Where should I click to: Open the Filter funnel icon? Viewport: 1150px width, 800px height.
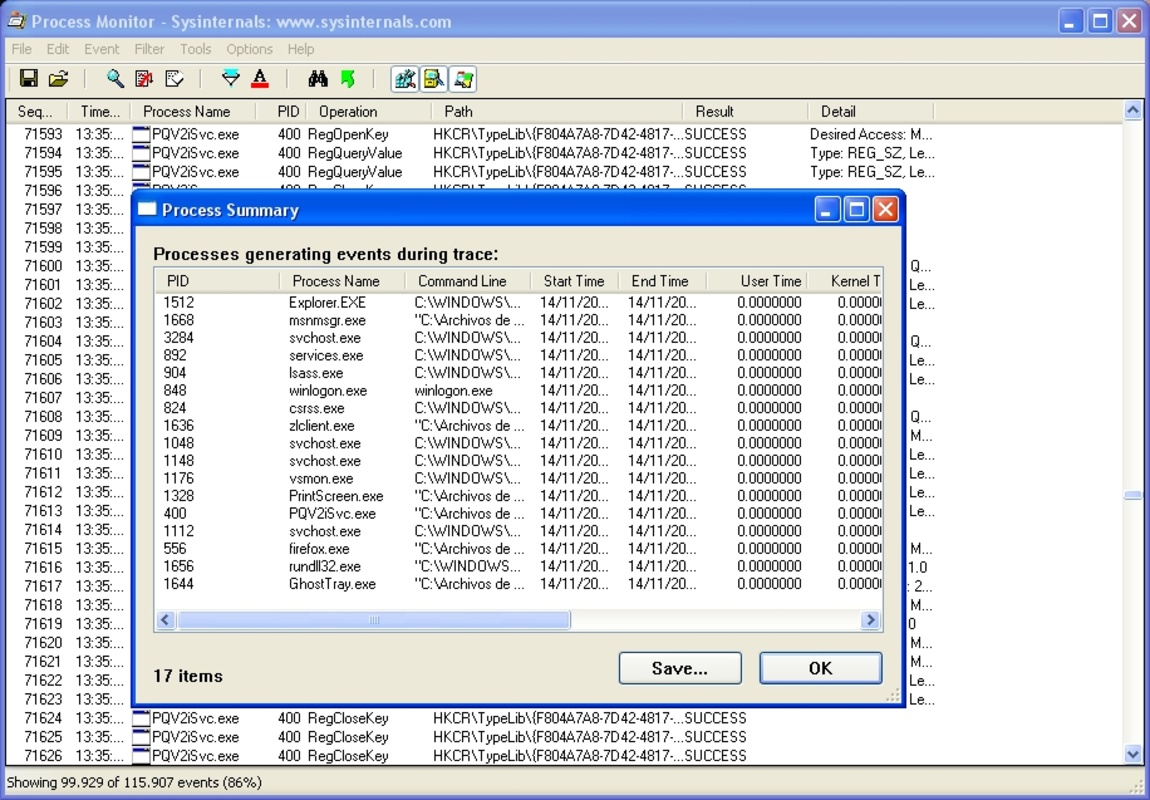coord(231,79)
